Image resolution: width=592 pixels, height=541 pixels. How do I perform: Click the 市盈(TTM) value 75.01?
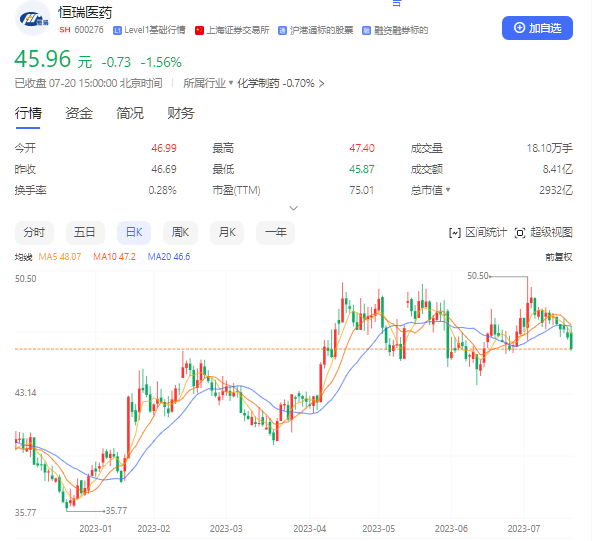(362, 190)
